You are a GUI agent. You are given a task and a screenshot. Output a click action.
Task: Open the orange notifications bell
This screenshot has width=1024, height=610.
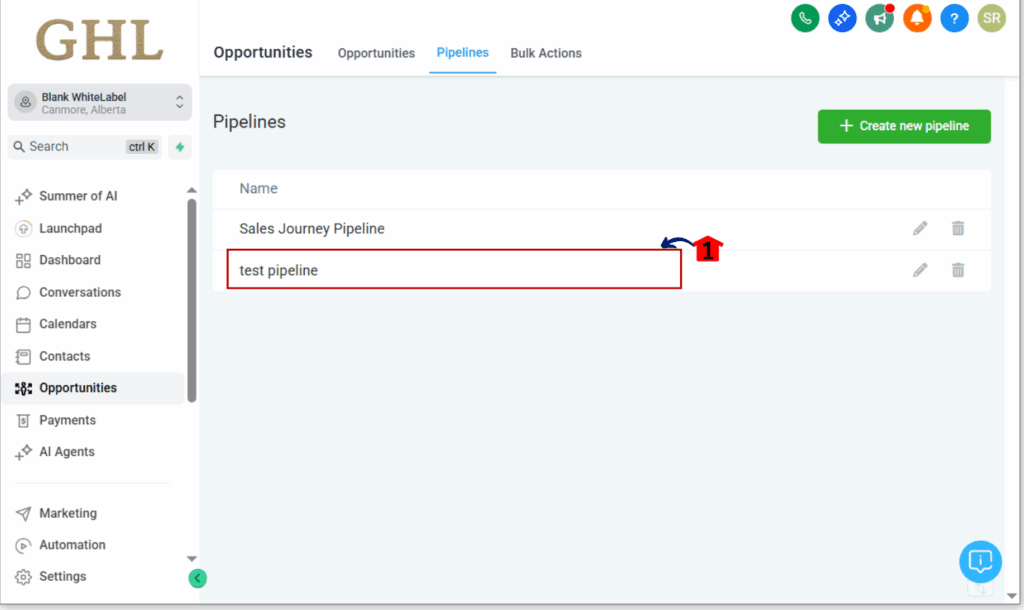pyautogui.click(x=917, y=18)
